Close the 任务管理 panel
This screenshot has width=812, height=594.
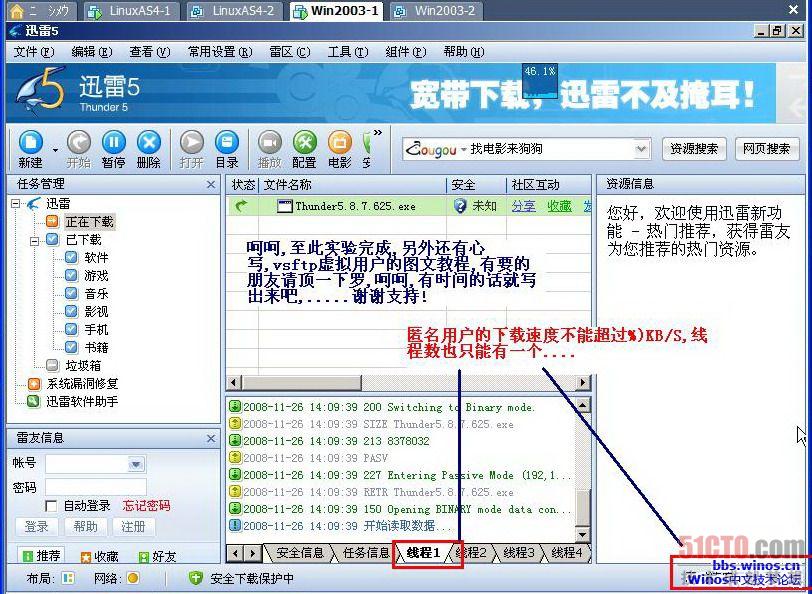click(x=211, y=184)
